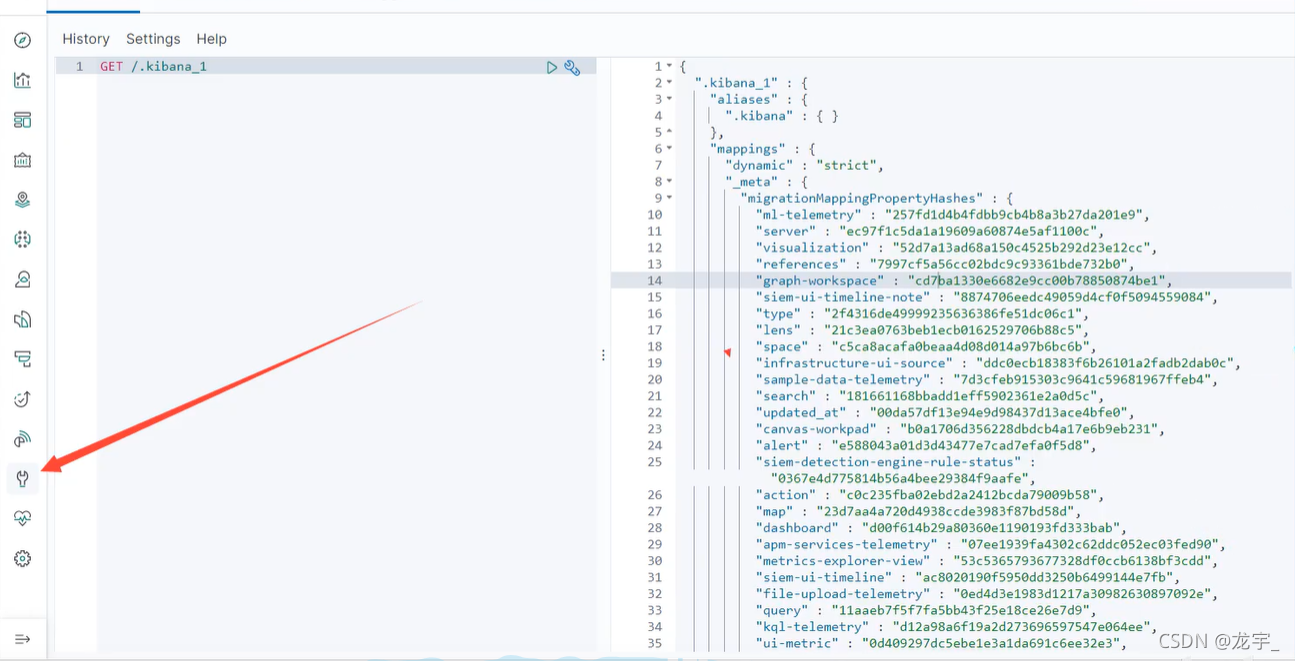Open the Metrics app icon
1295x661 pixels.
[22, 280]
